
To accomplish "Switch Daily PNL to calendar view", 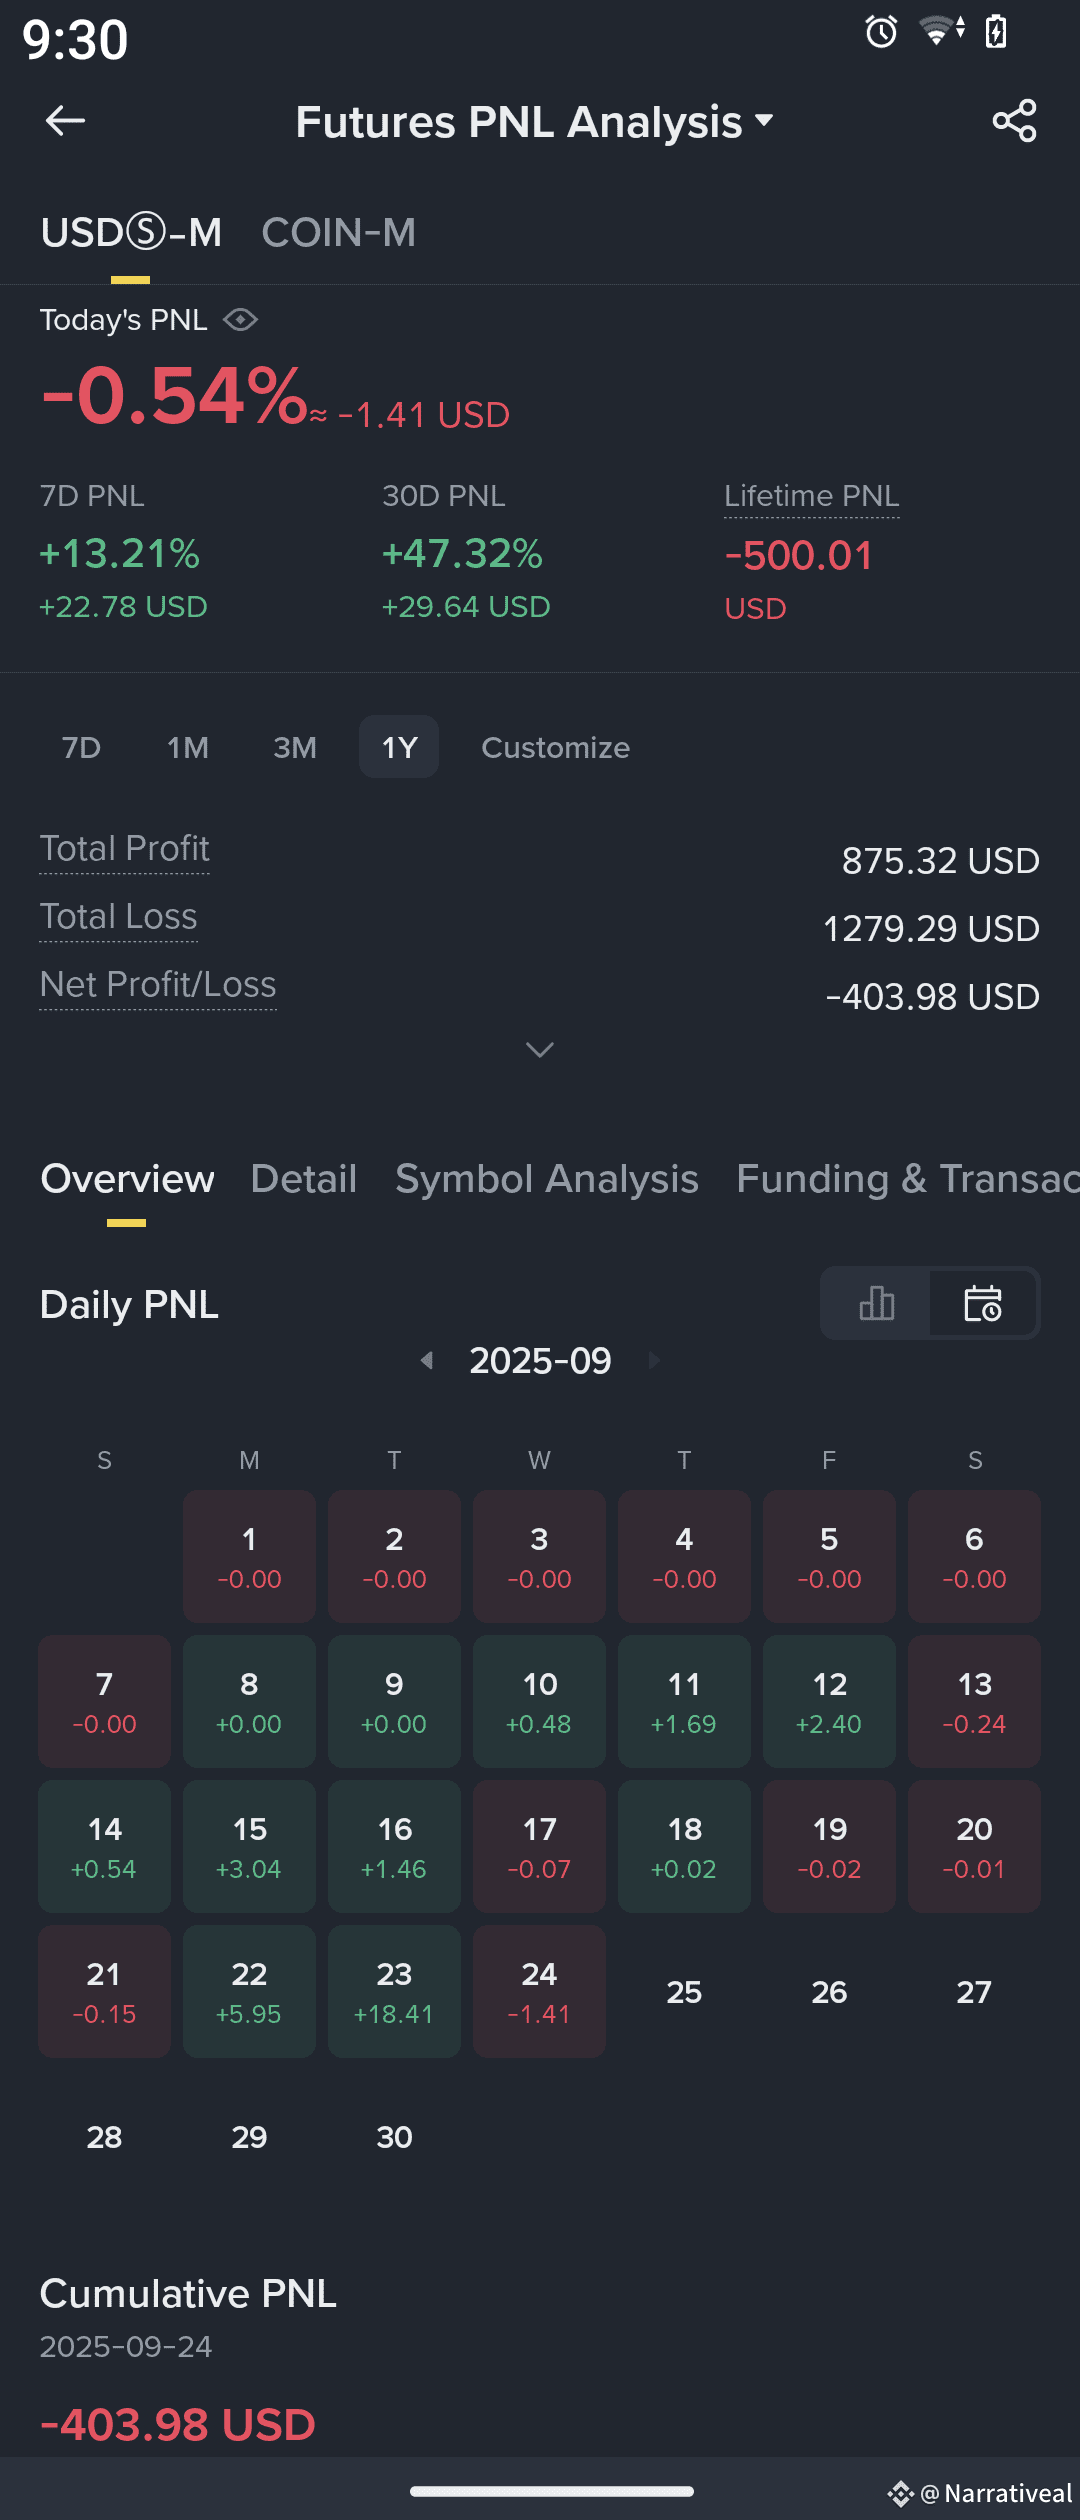I will 983,1303.
